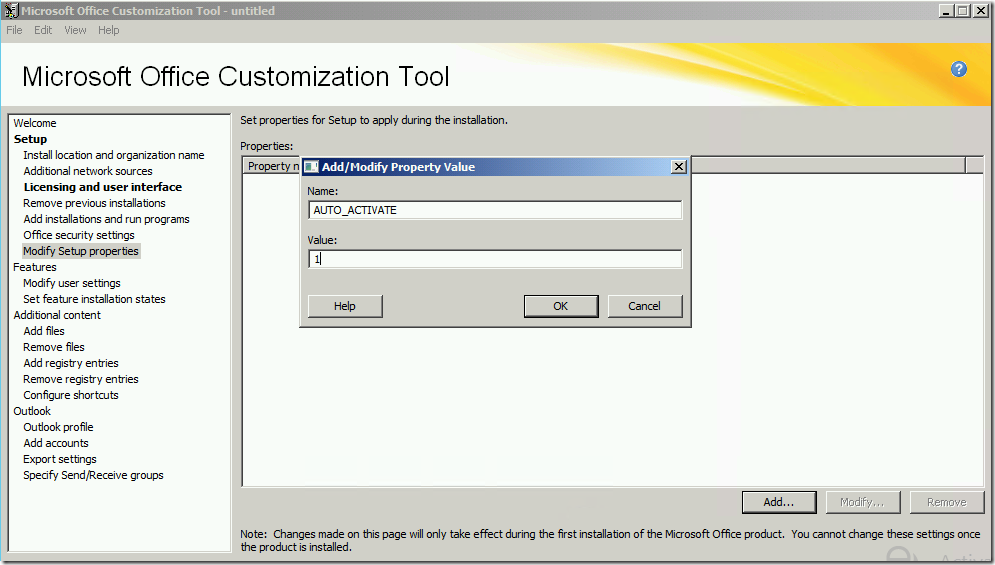Click OK in the property dialog
Screen dimensions: 995x565
(x=561, y=306)
